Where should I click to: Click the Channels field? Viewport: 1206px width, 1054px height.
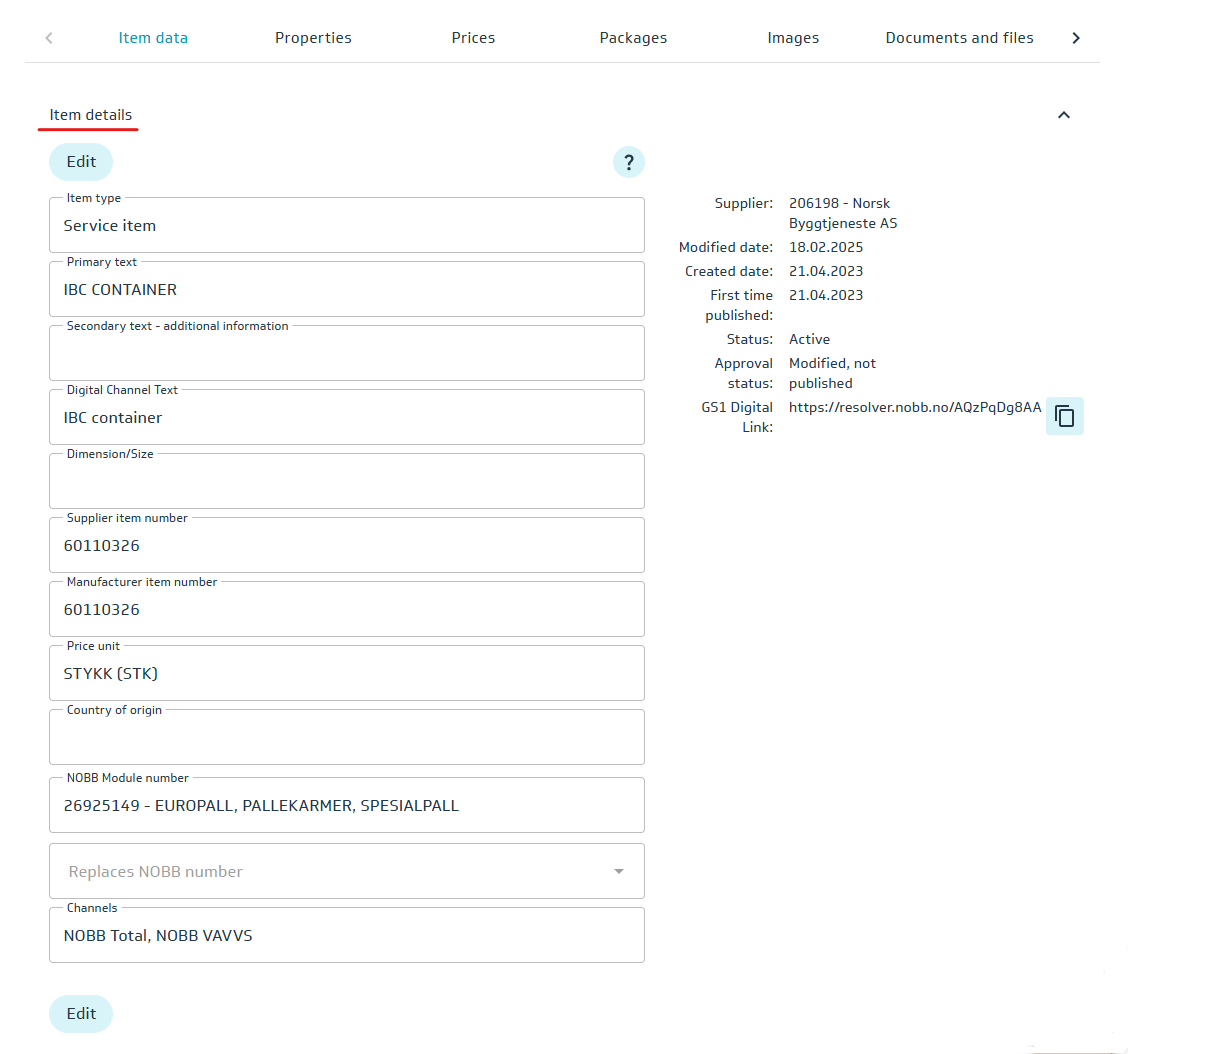(x=346, y=936)
